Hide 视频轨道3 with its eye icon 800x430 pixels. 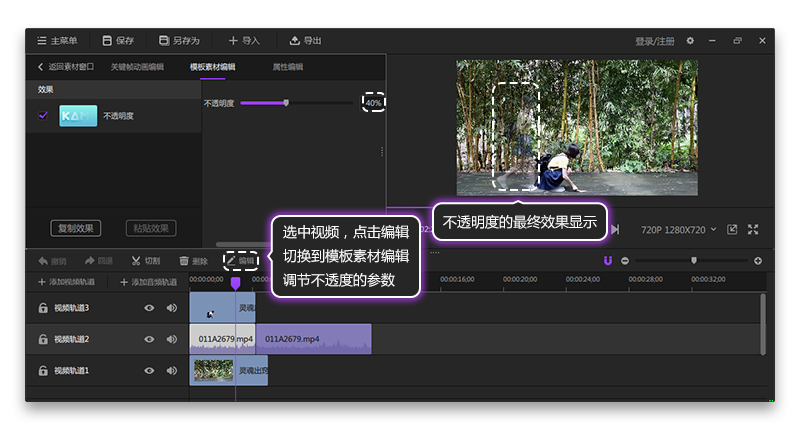click(x=149, y=308)
